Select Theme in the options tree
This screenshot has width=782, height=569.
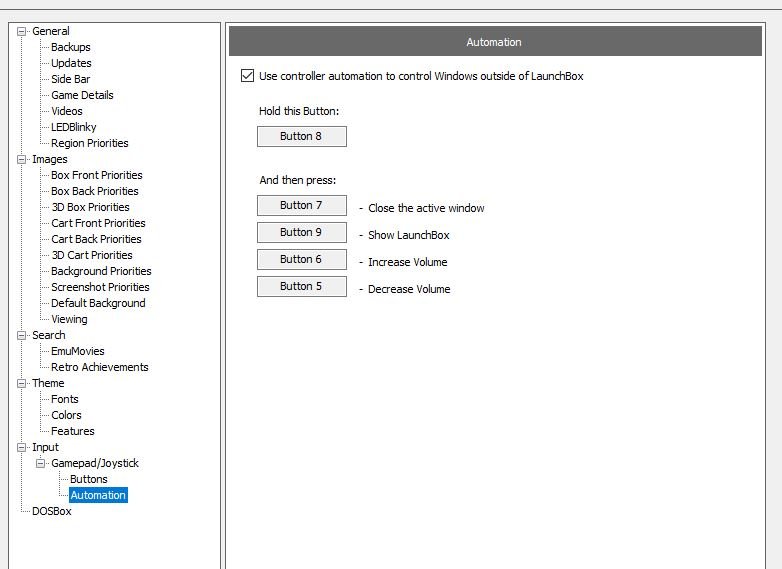pyautogui.click(x=48, y=383)
